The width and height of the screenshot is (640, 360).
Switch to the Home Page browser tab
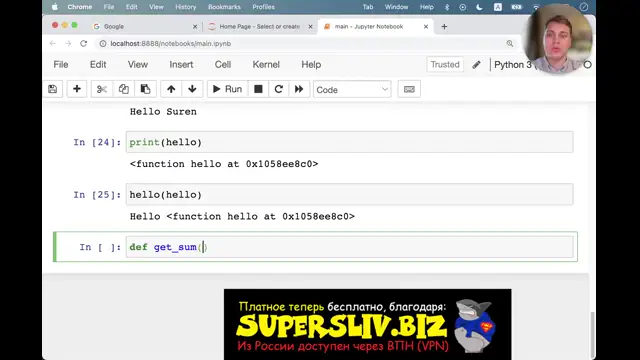pyautogui.click(x=260, y=27)
